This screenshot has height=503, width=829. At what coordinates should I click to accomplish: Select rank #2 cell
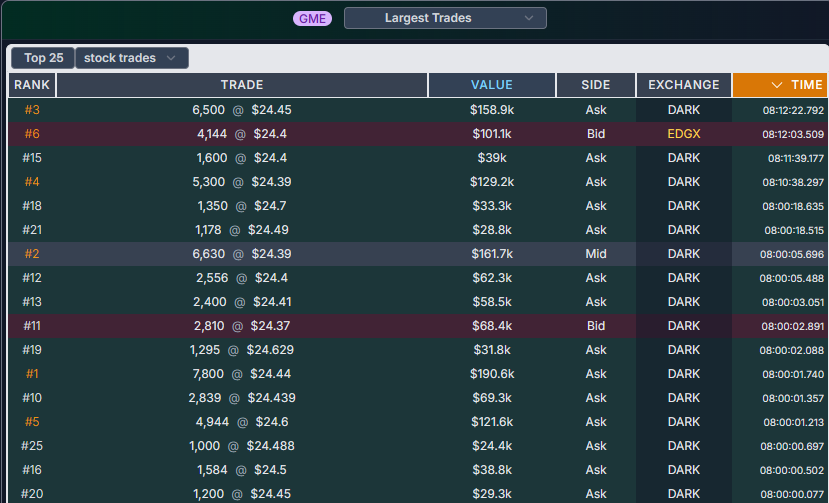pyautogui.click(x=32, y=254)
